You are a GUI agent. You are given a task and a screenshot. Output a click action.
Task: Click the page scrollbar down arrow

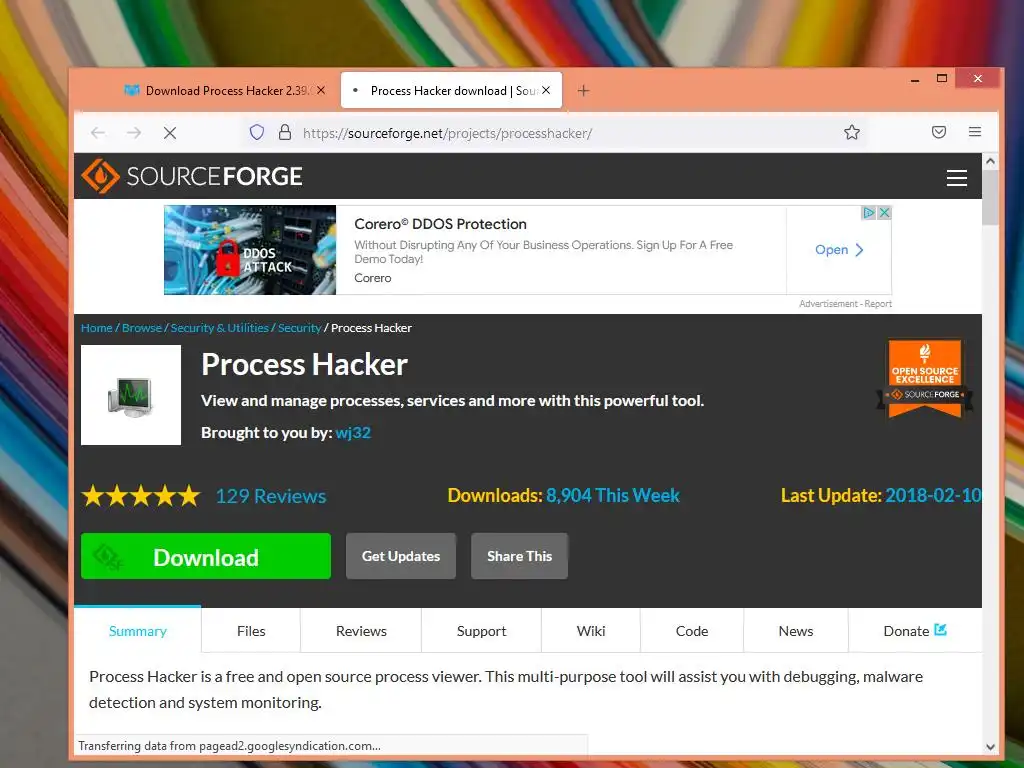(x=990, y=746)
